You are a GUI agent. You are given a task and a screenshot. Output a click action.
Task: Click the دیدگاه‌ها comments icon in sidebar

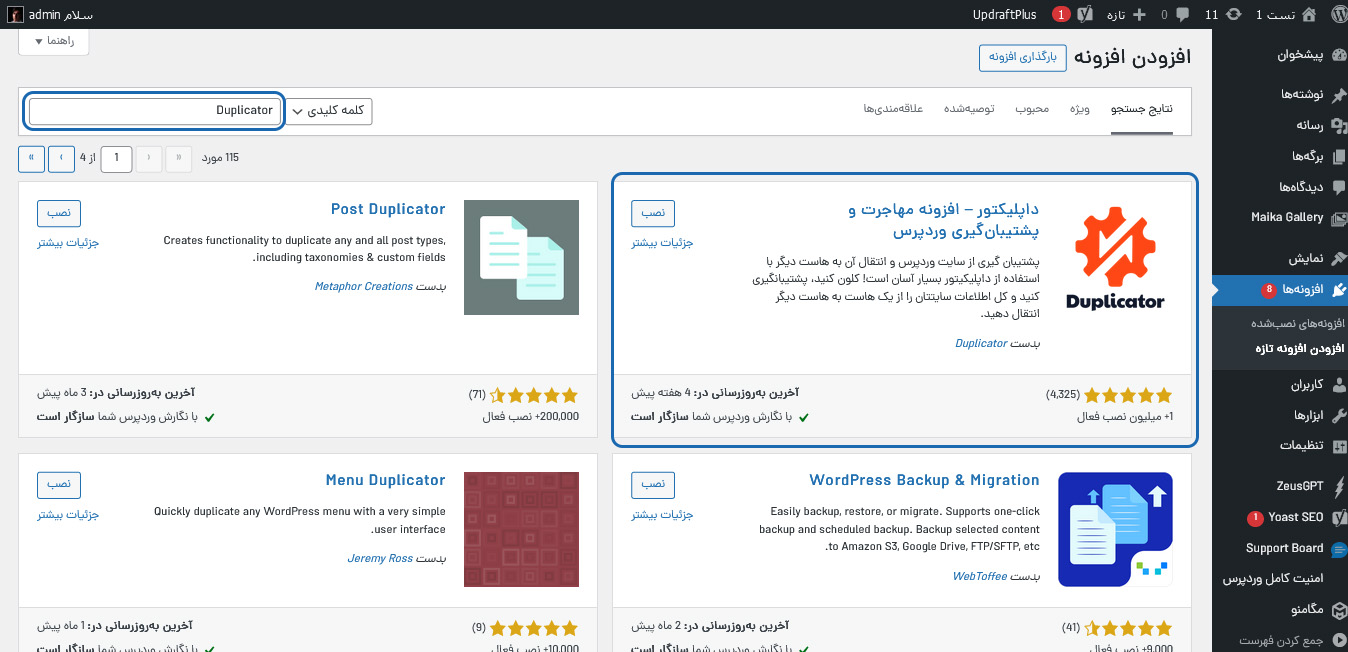click(1339, 187)
